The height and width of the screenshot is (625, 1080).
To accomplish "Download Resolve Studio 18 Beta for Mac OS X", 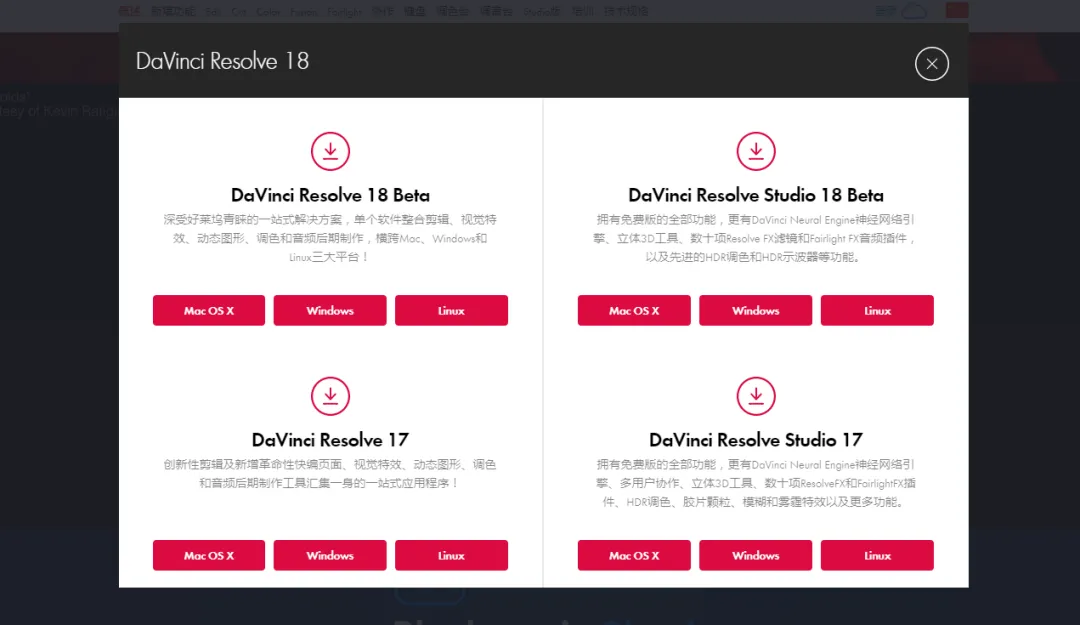I will tap(634, 310).
